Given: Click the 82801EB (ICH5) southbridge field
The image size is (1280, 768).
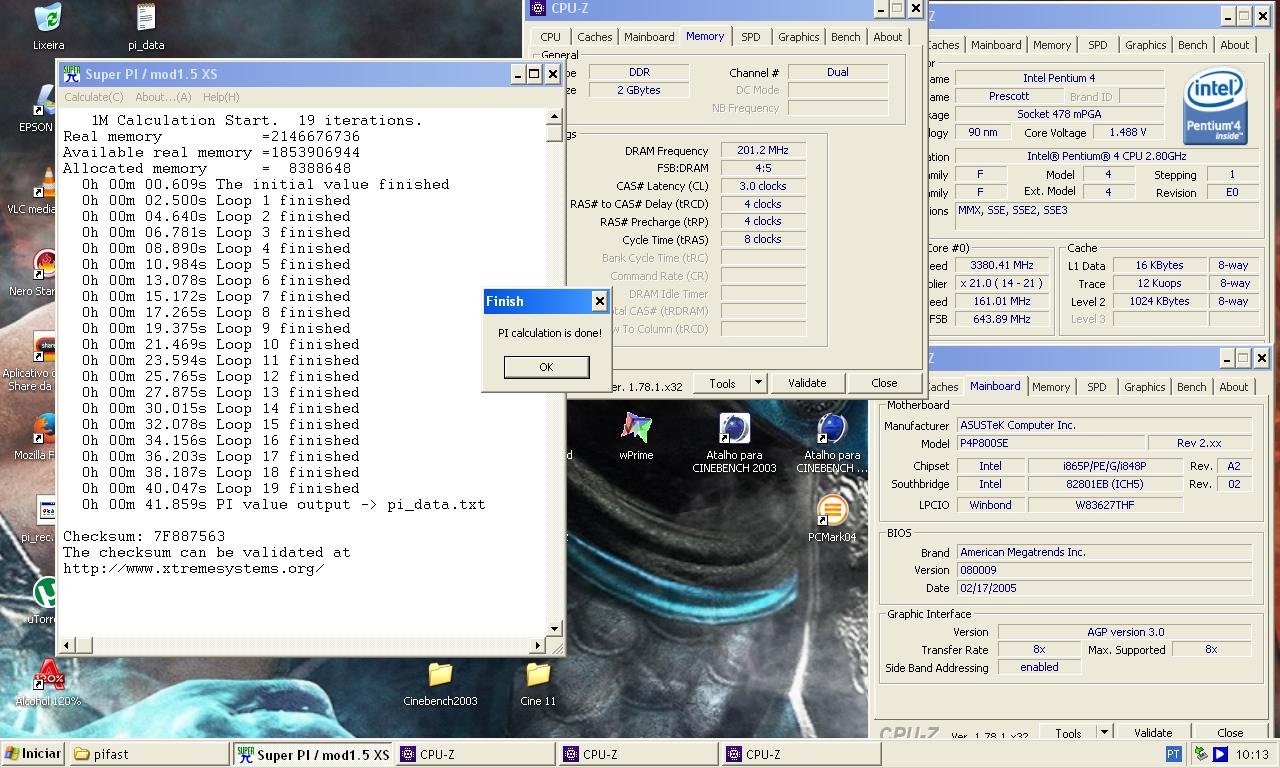Looking at the screenshot, I should click(1104, 485).
